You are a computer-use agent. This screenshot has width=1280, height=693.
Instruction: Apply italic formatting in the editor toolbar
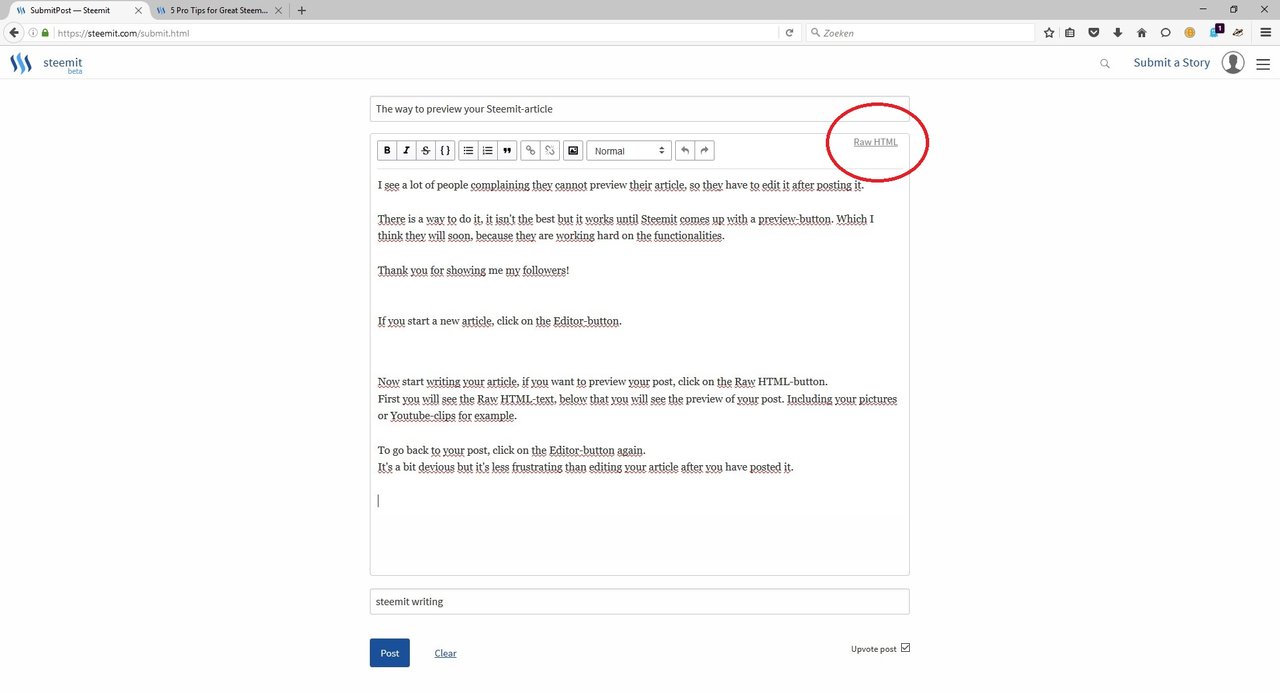pyautogui.click(x=406, y=151)
